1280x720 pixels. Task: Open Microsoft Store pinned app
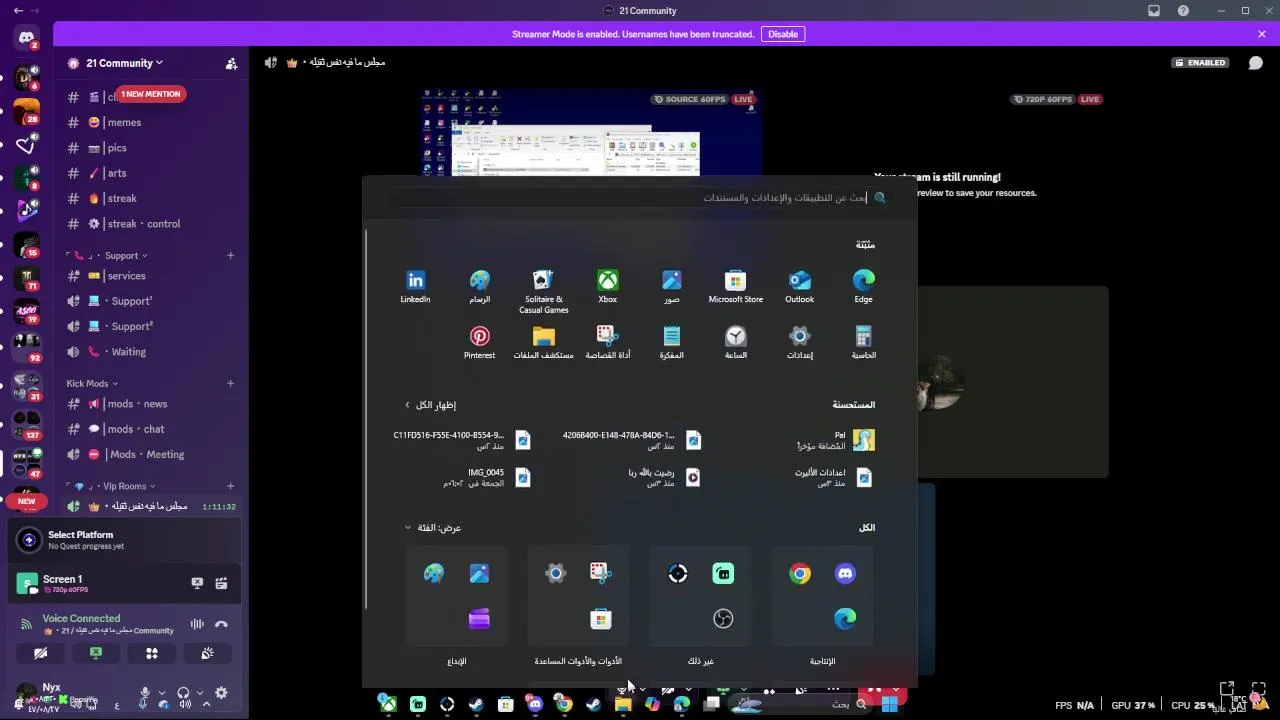735,286
